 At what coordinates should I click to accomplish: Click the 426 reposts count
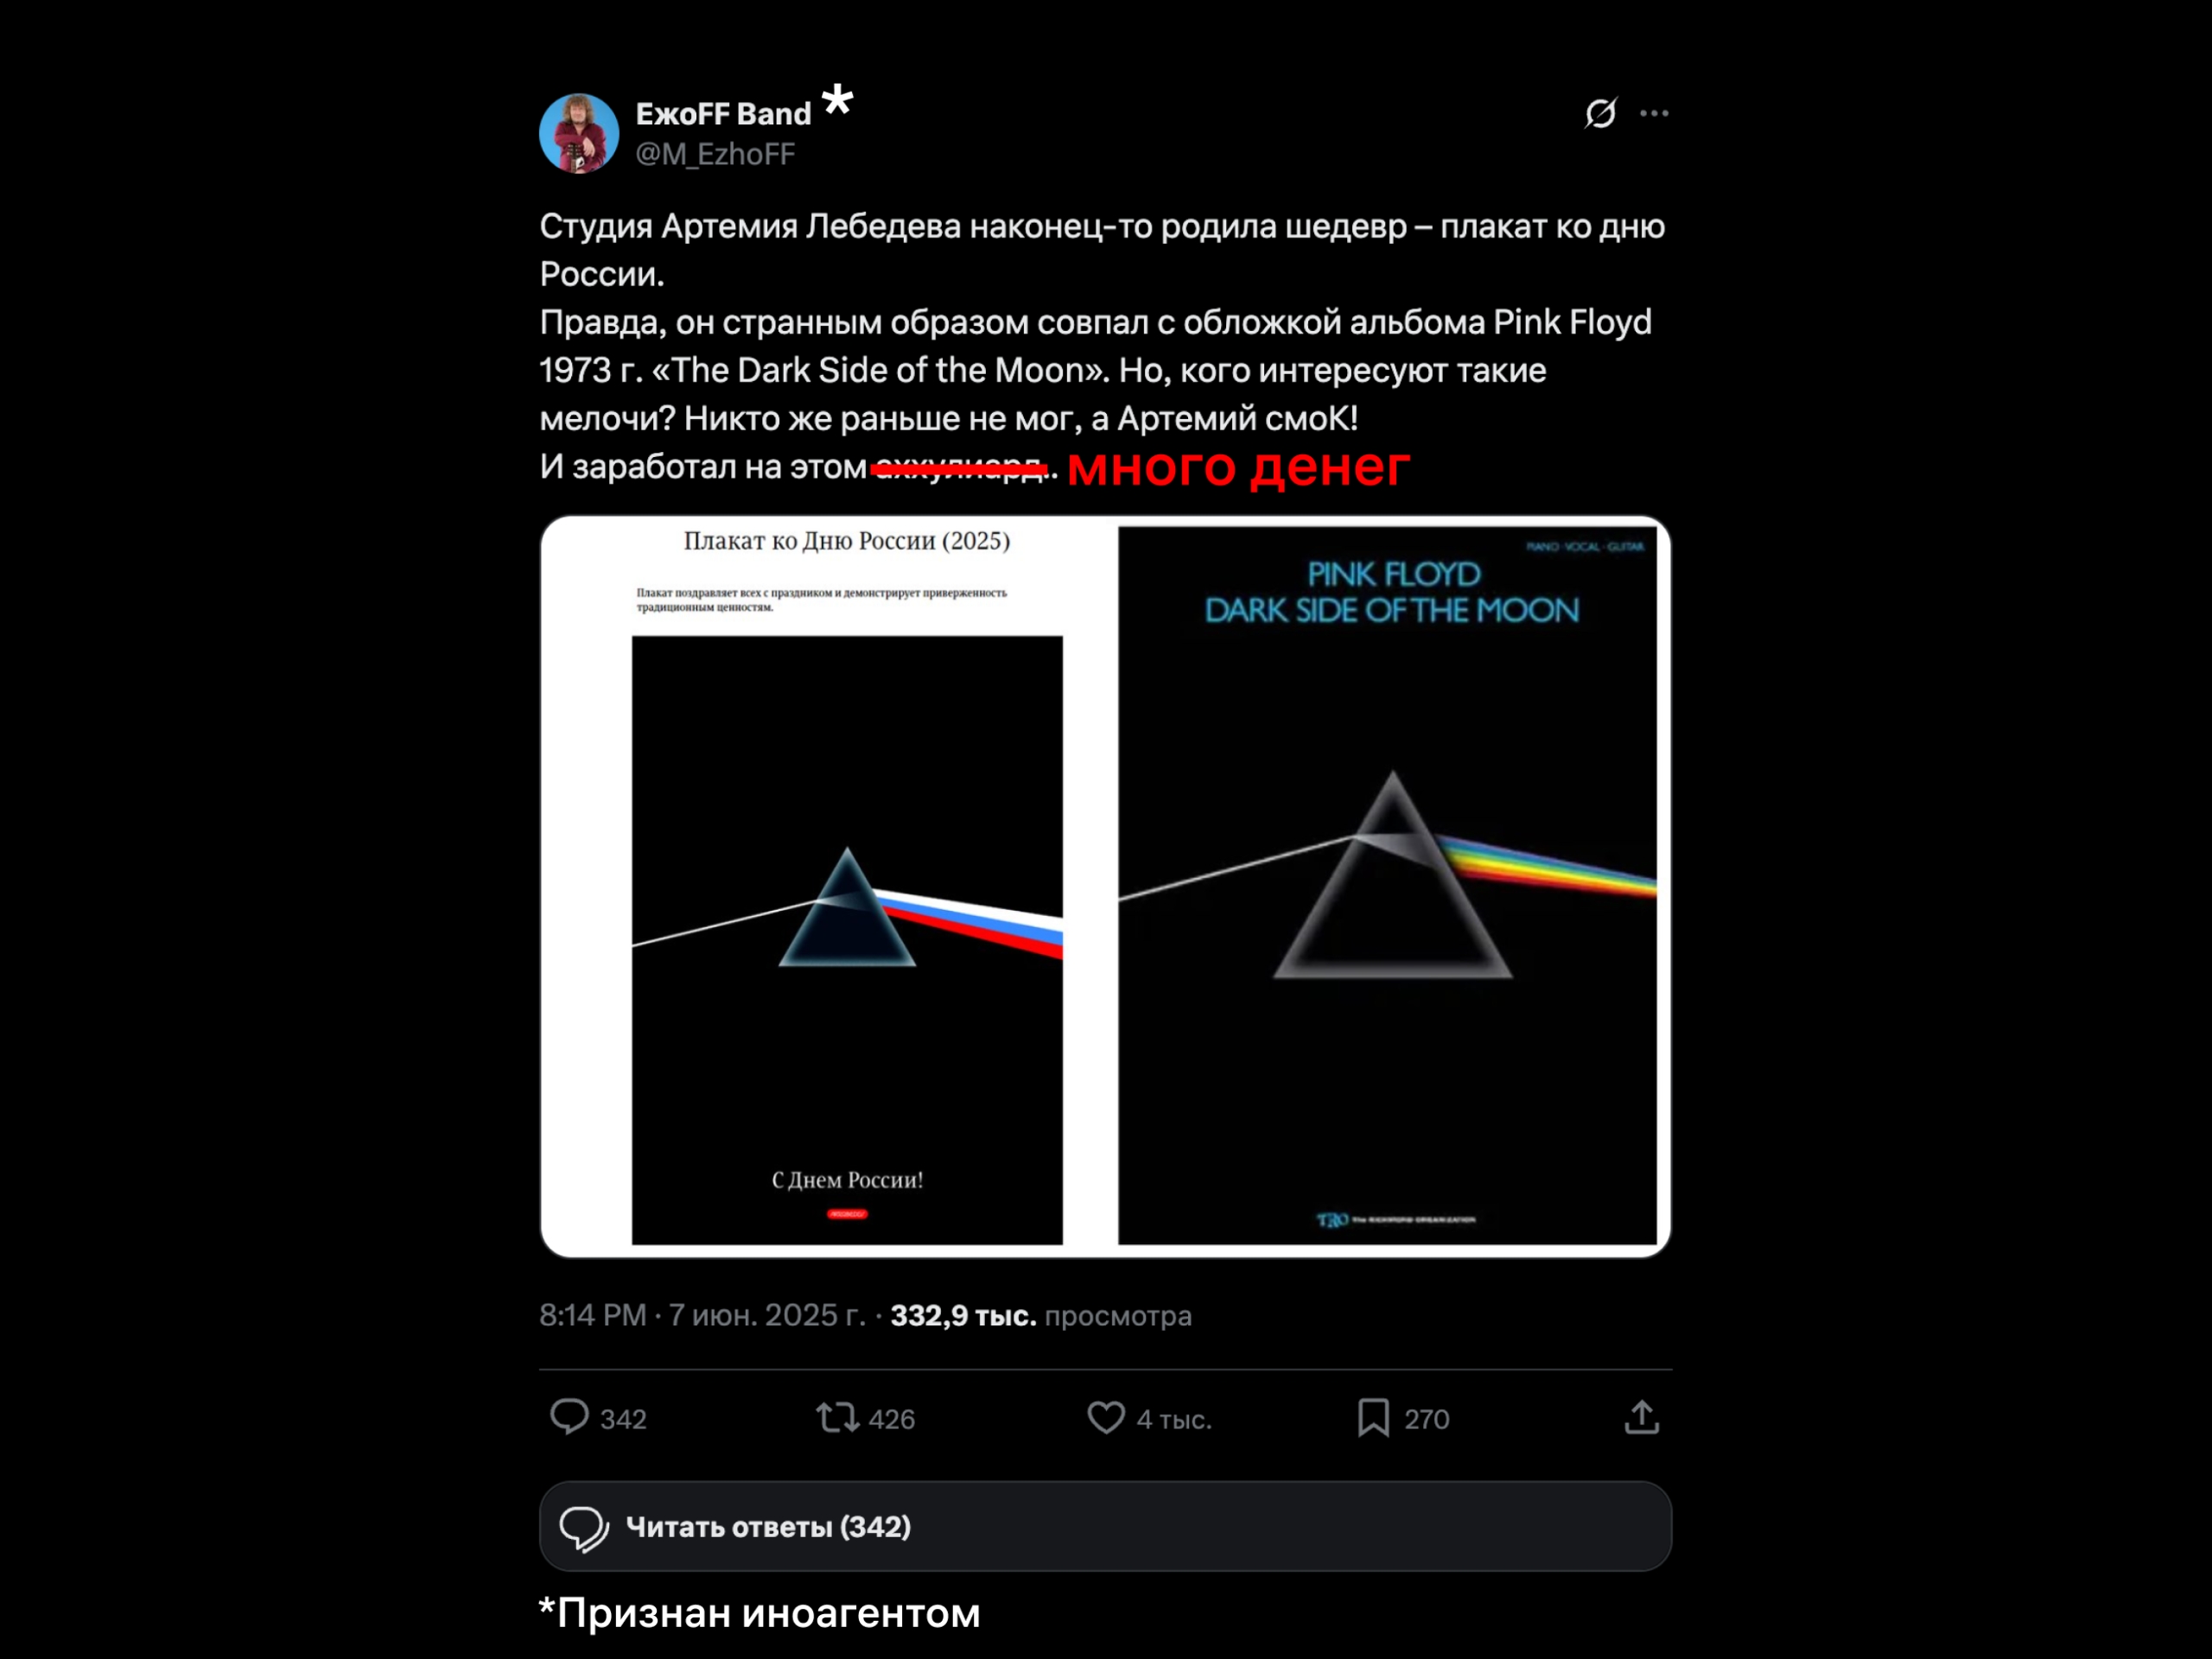[x=892, y=1419]
